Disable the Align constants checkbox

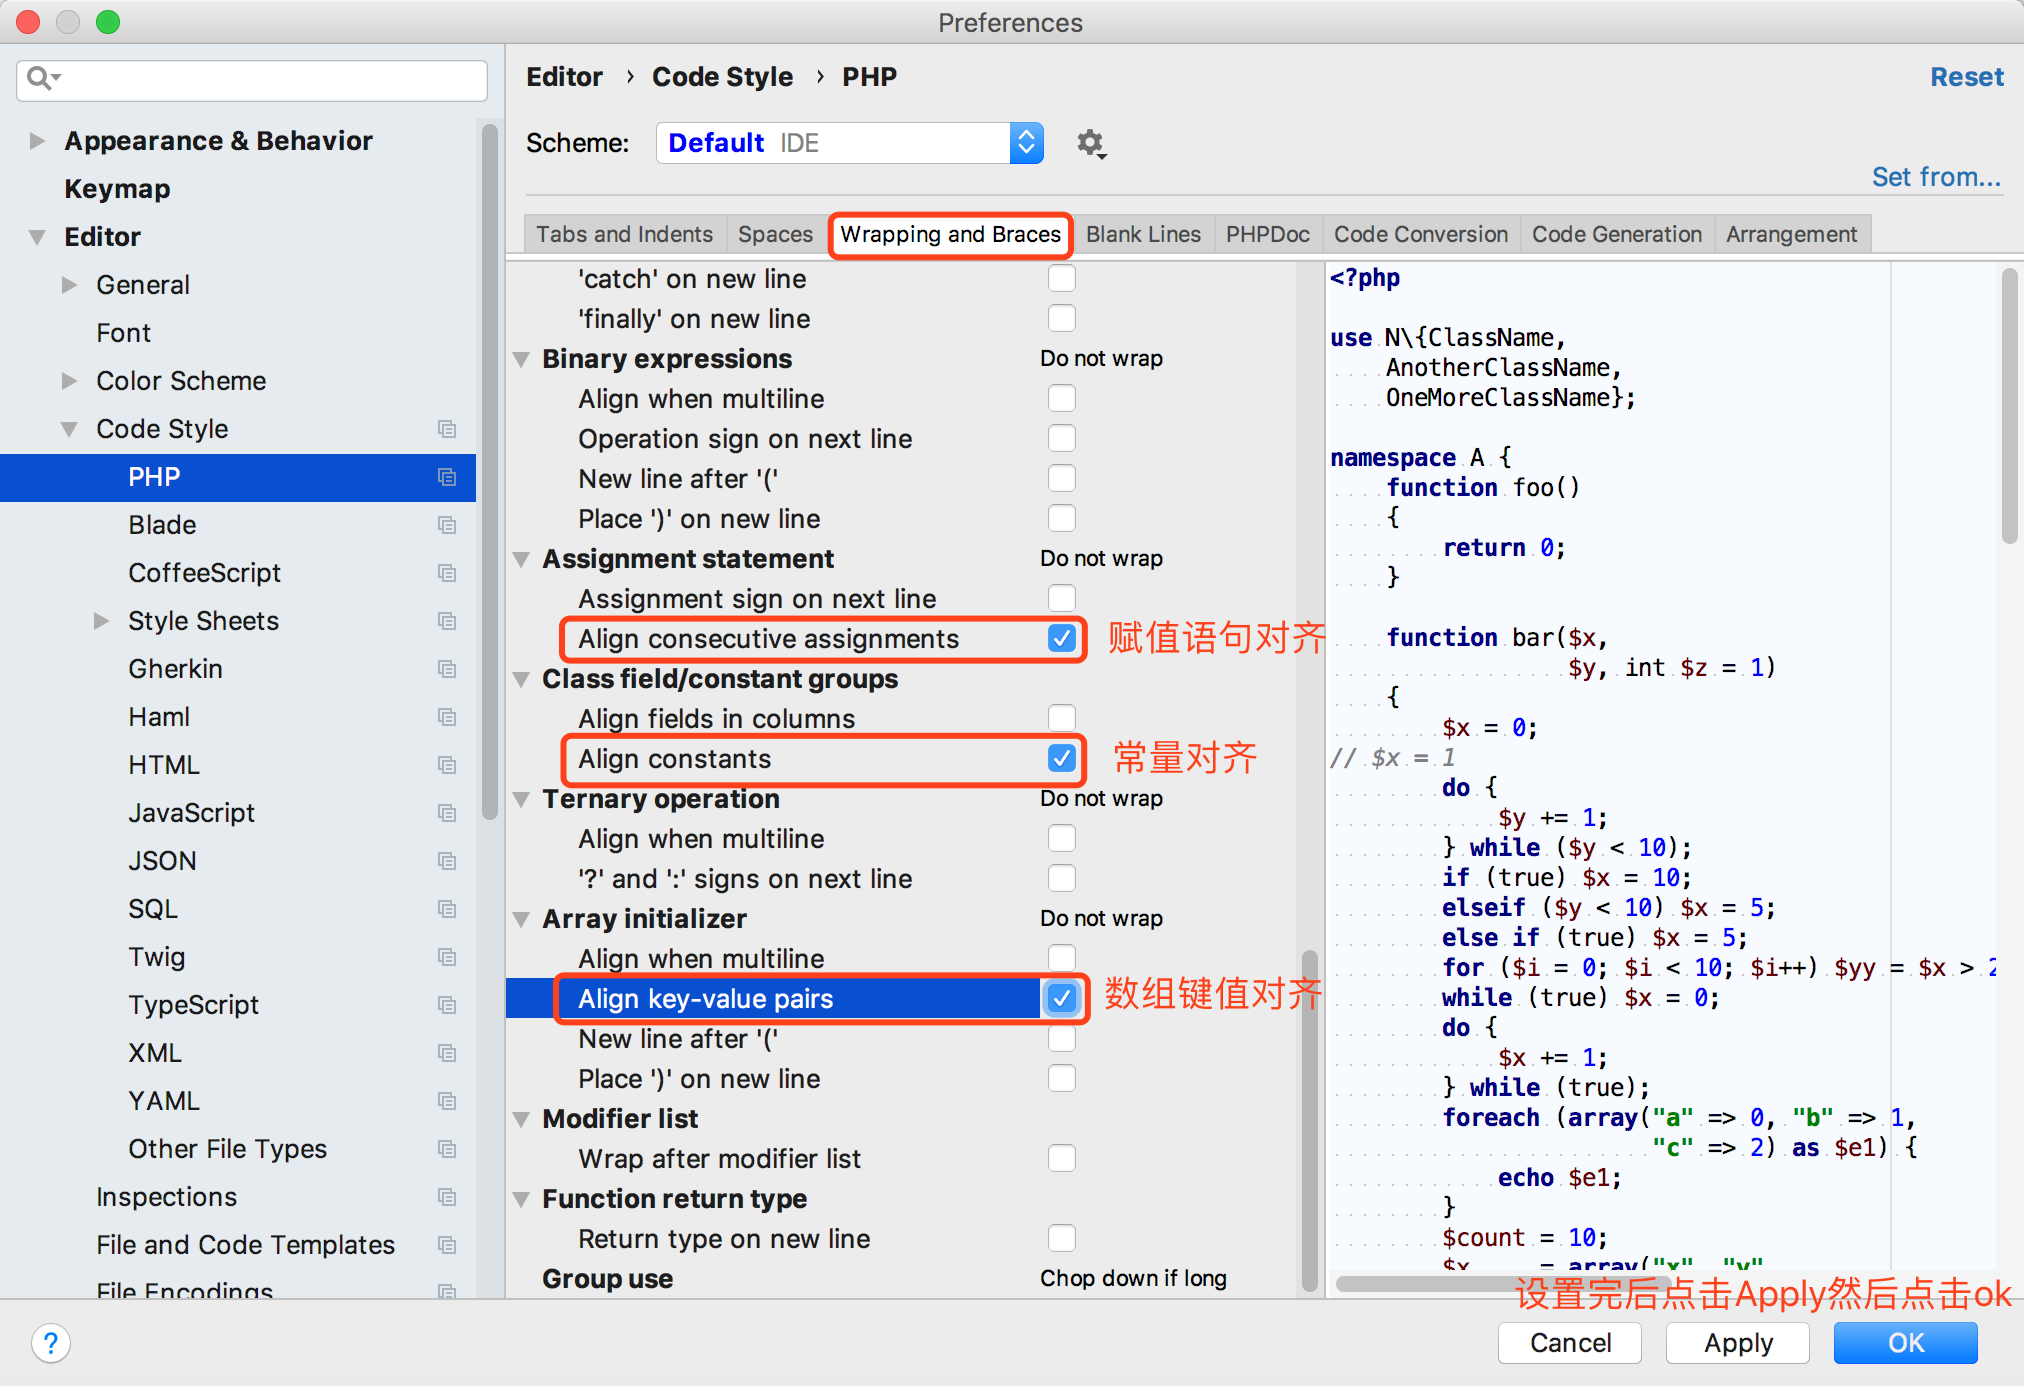(x=1062, y=758)
